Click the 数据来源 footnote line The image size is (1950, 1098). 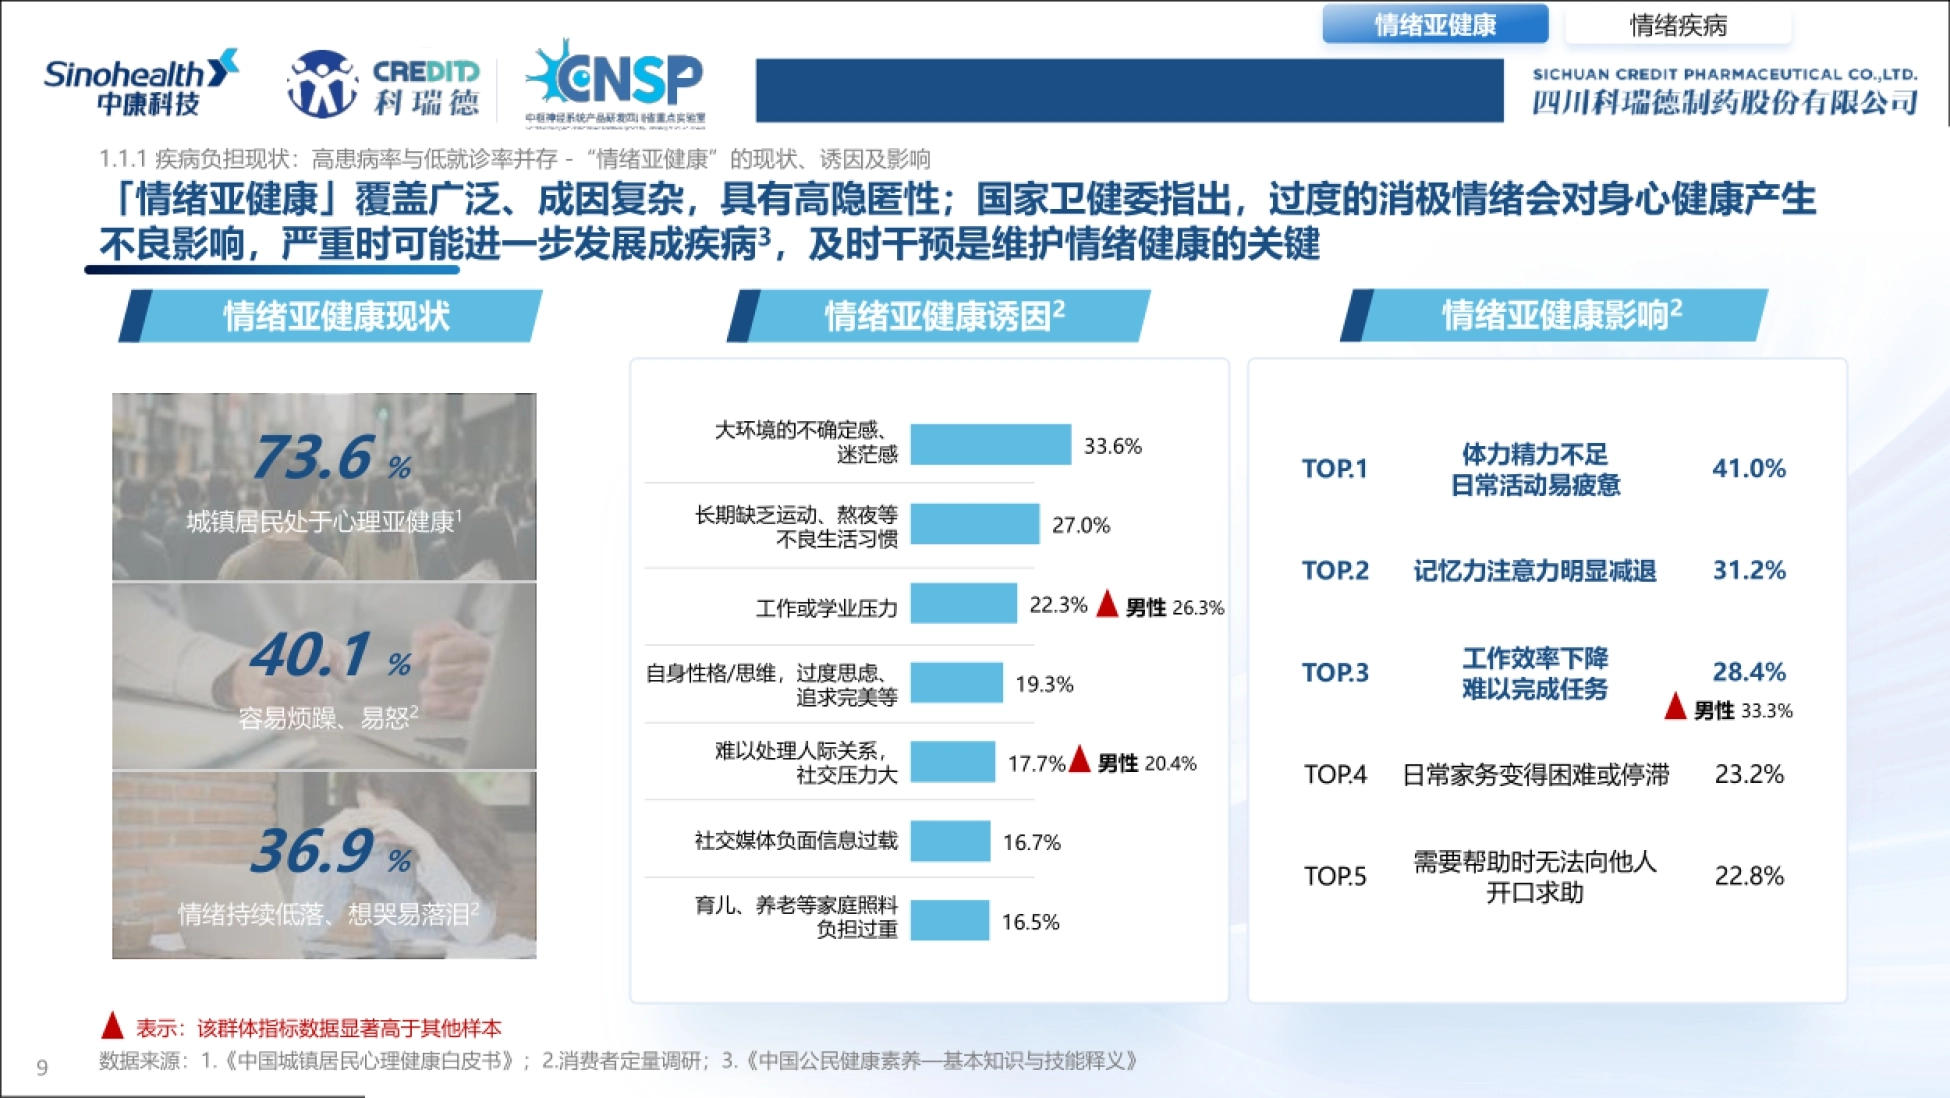[618, 1060]
